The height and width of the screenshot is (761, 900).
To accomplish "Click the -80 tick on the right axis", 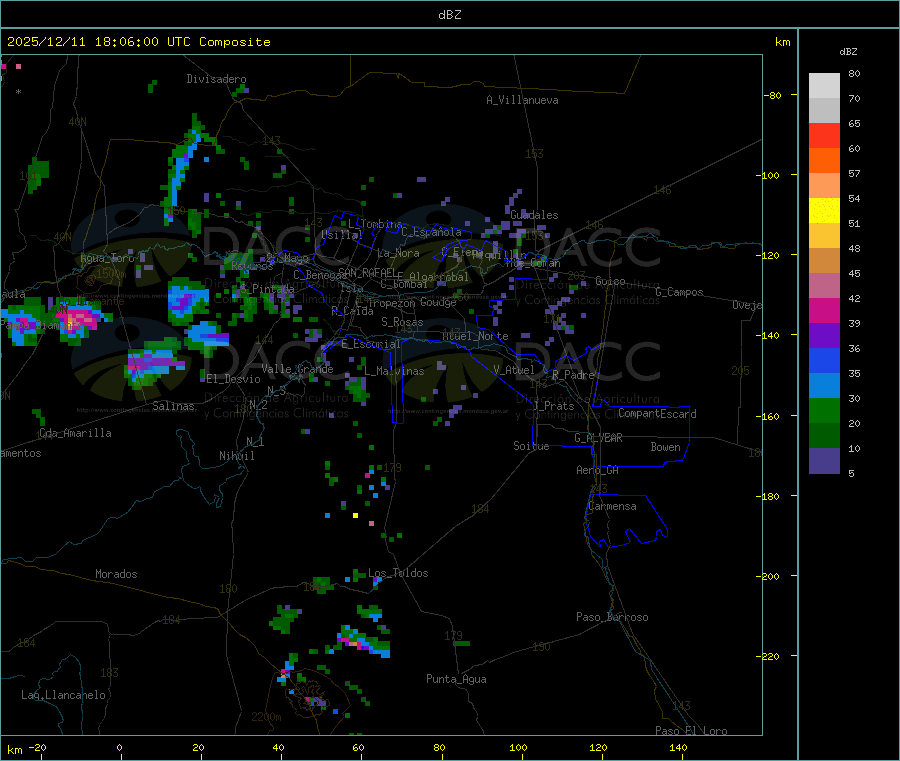I will coord(772,95).
